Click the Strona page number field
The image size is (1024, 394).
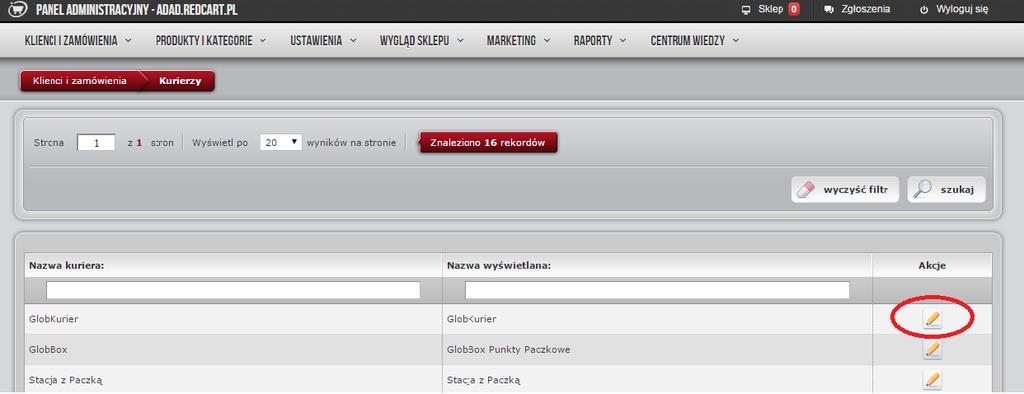click(96, 142)
